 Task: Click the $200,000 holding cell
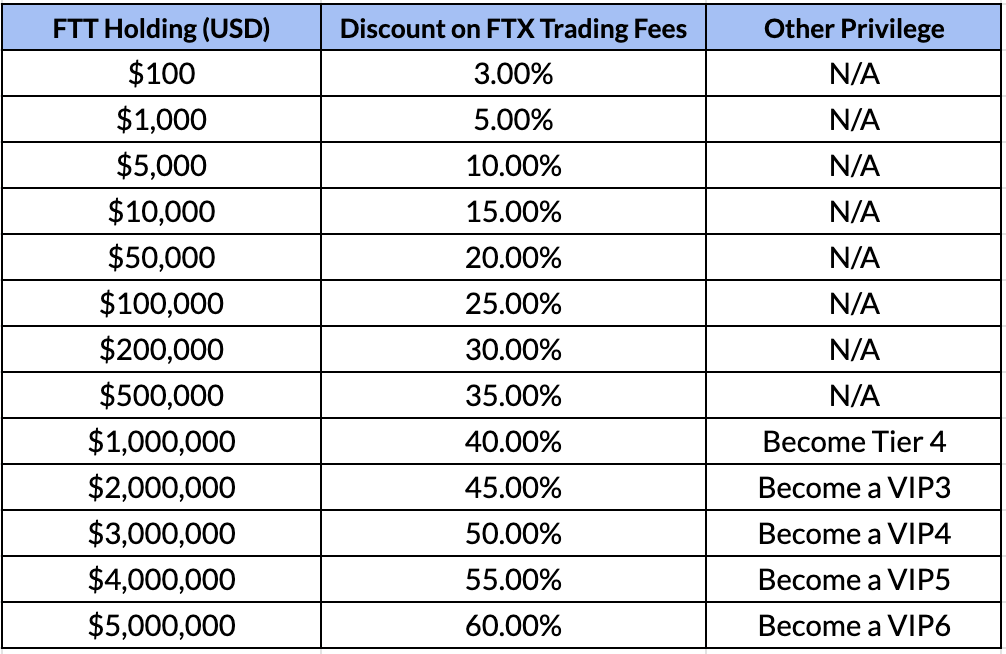[x=162, y=350]
